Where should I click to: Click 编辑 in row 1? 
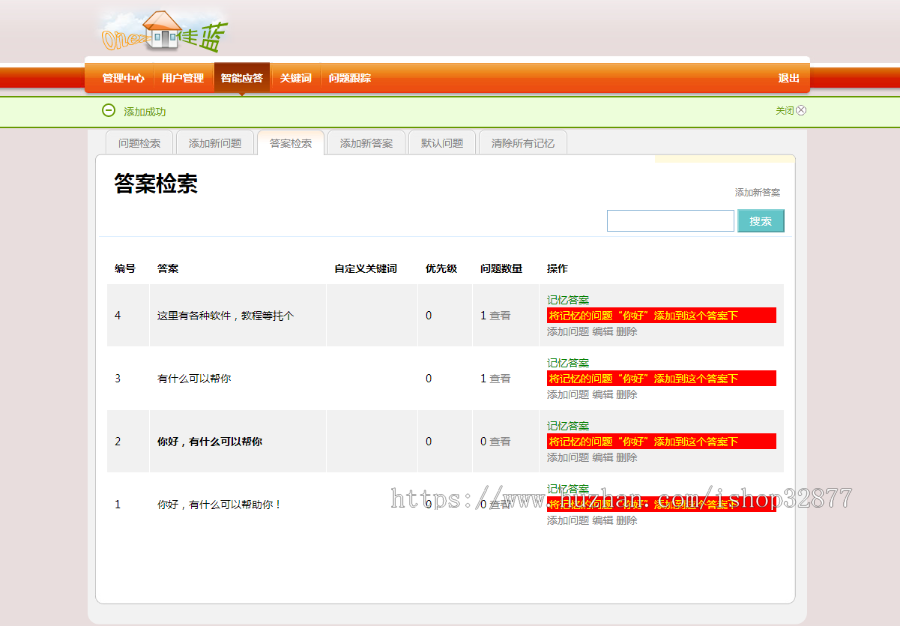point(603,521)
